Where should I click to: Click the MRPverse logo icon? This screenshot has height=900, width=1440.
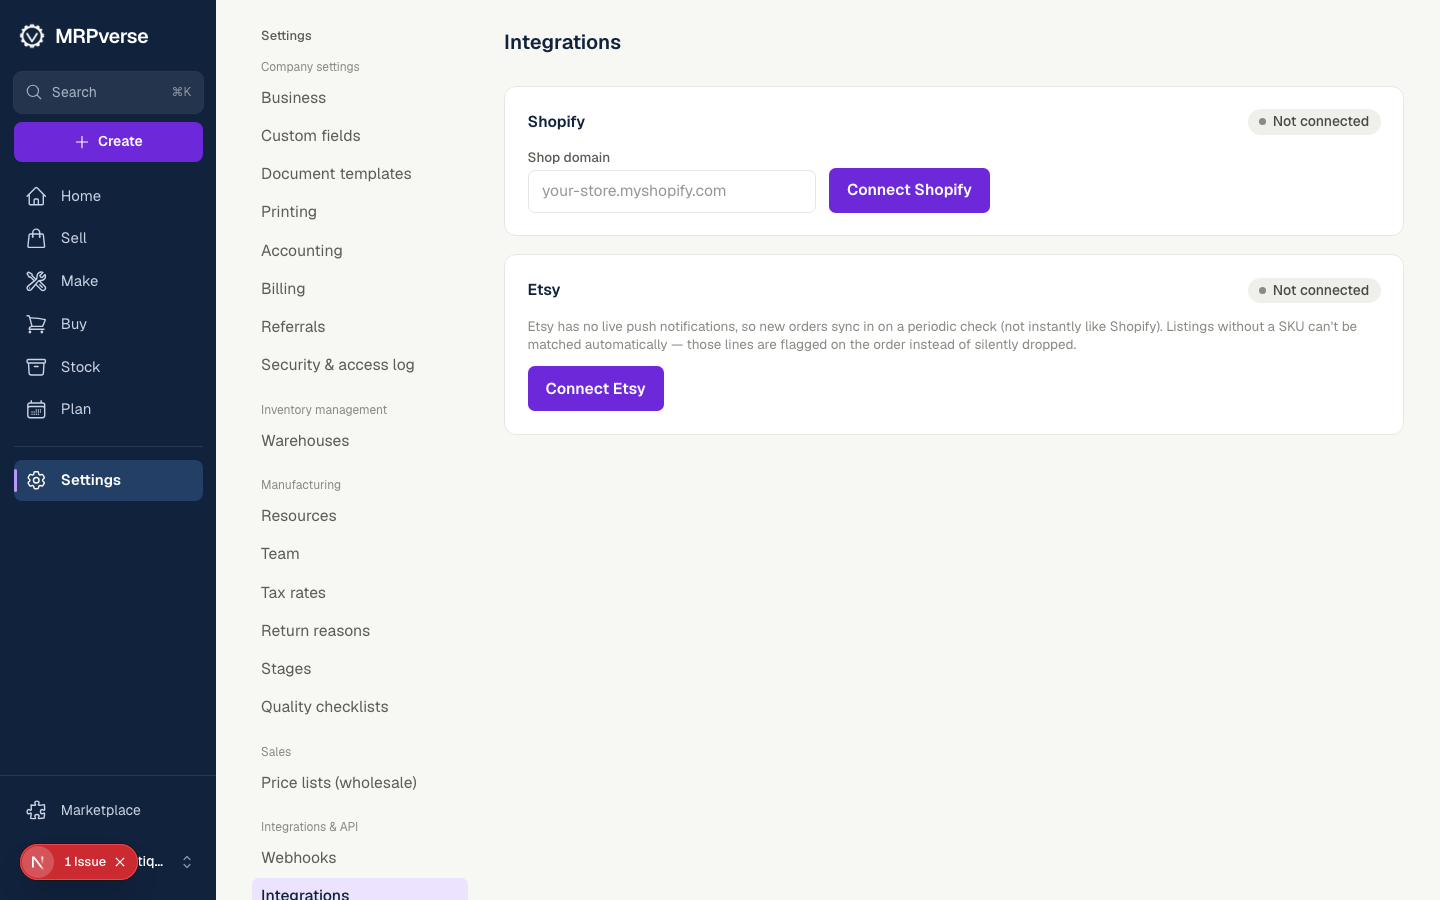click(x=32, y=36)
